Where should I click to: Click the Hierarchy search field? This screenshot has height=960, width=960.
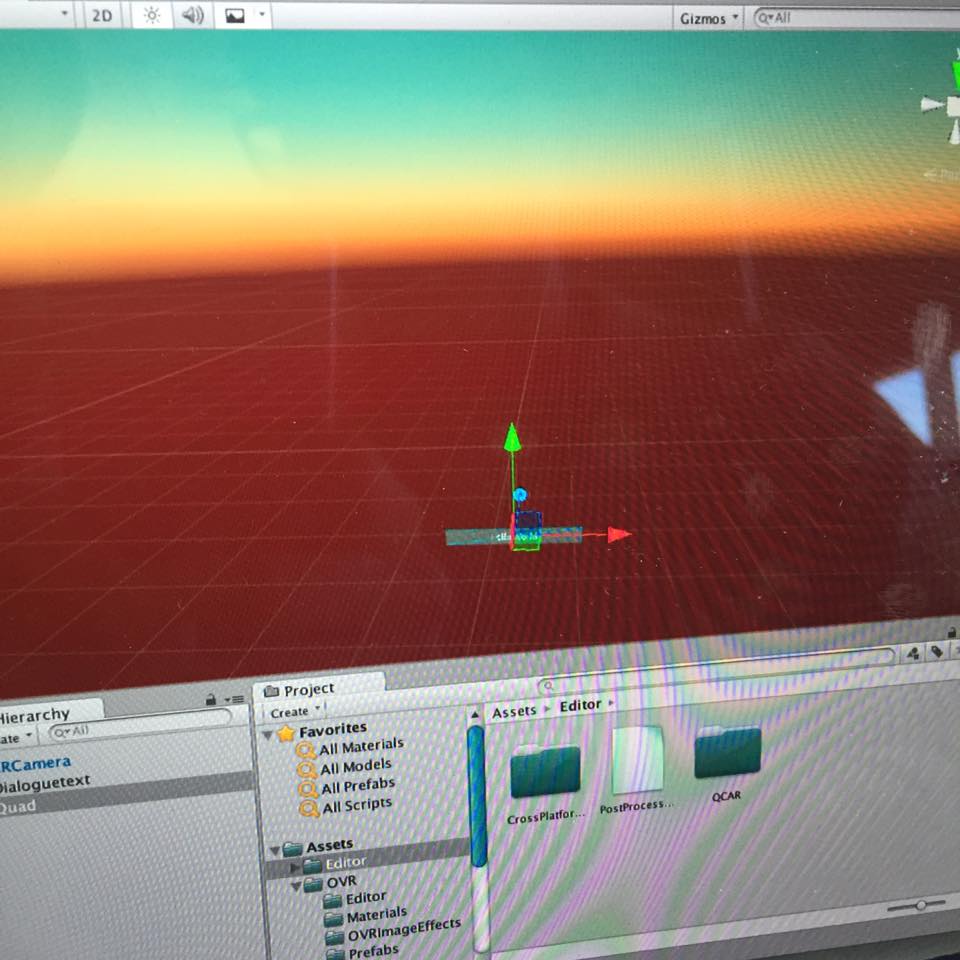[x=141, y=726]
